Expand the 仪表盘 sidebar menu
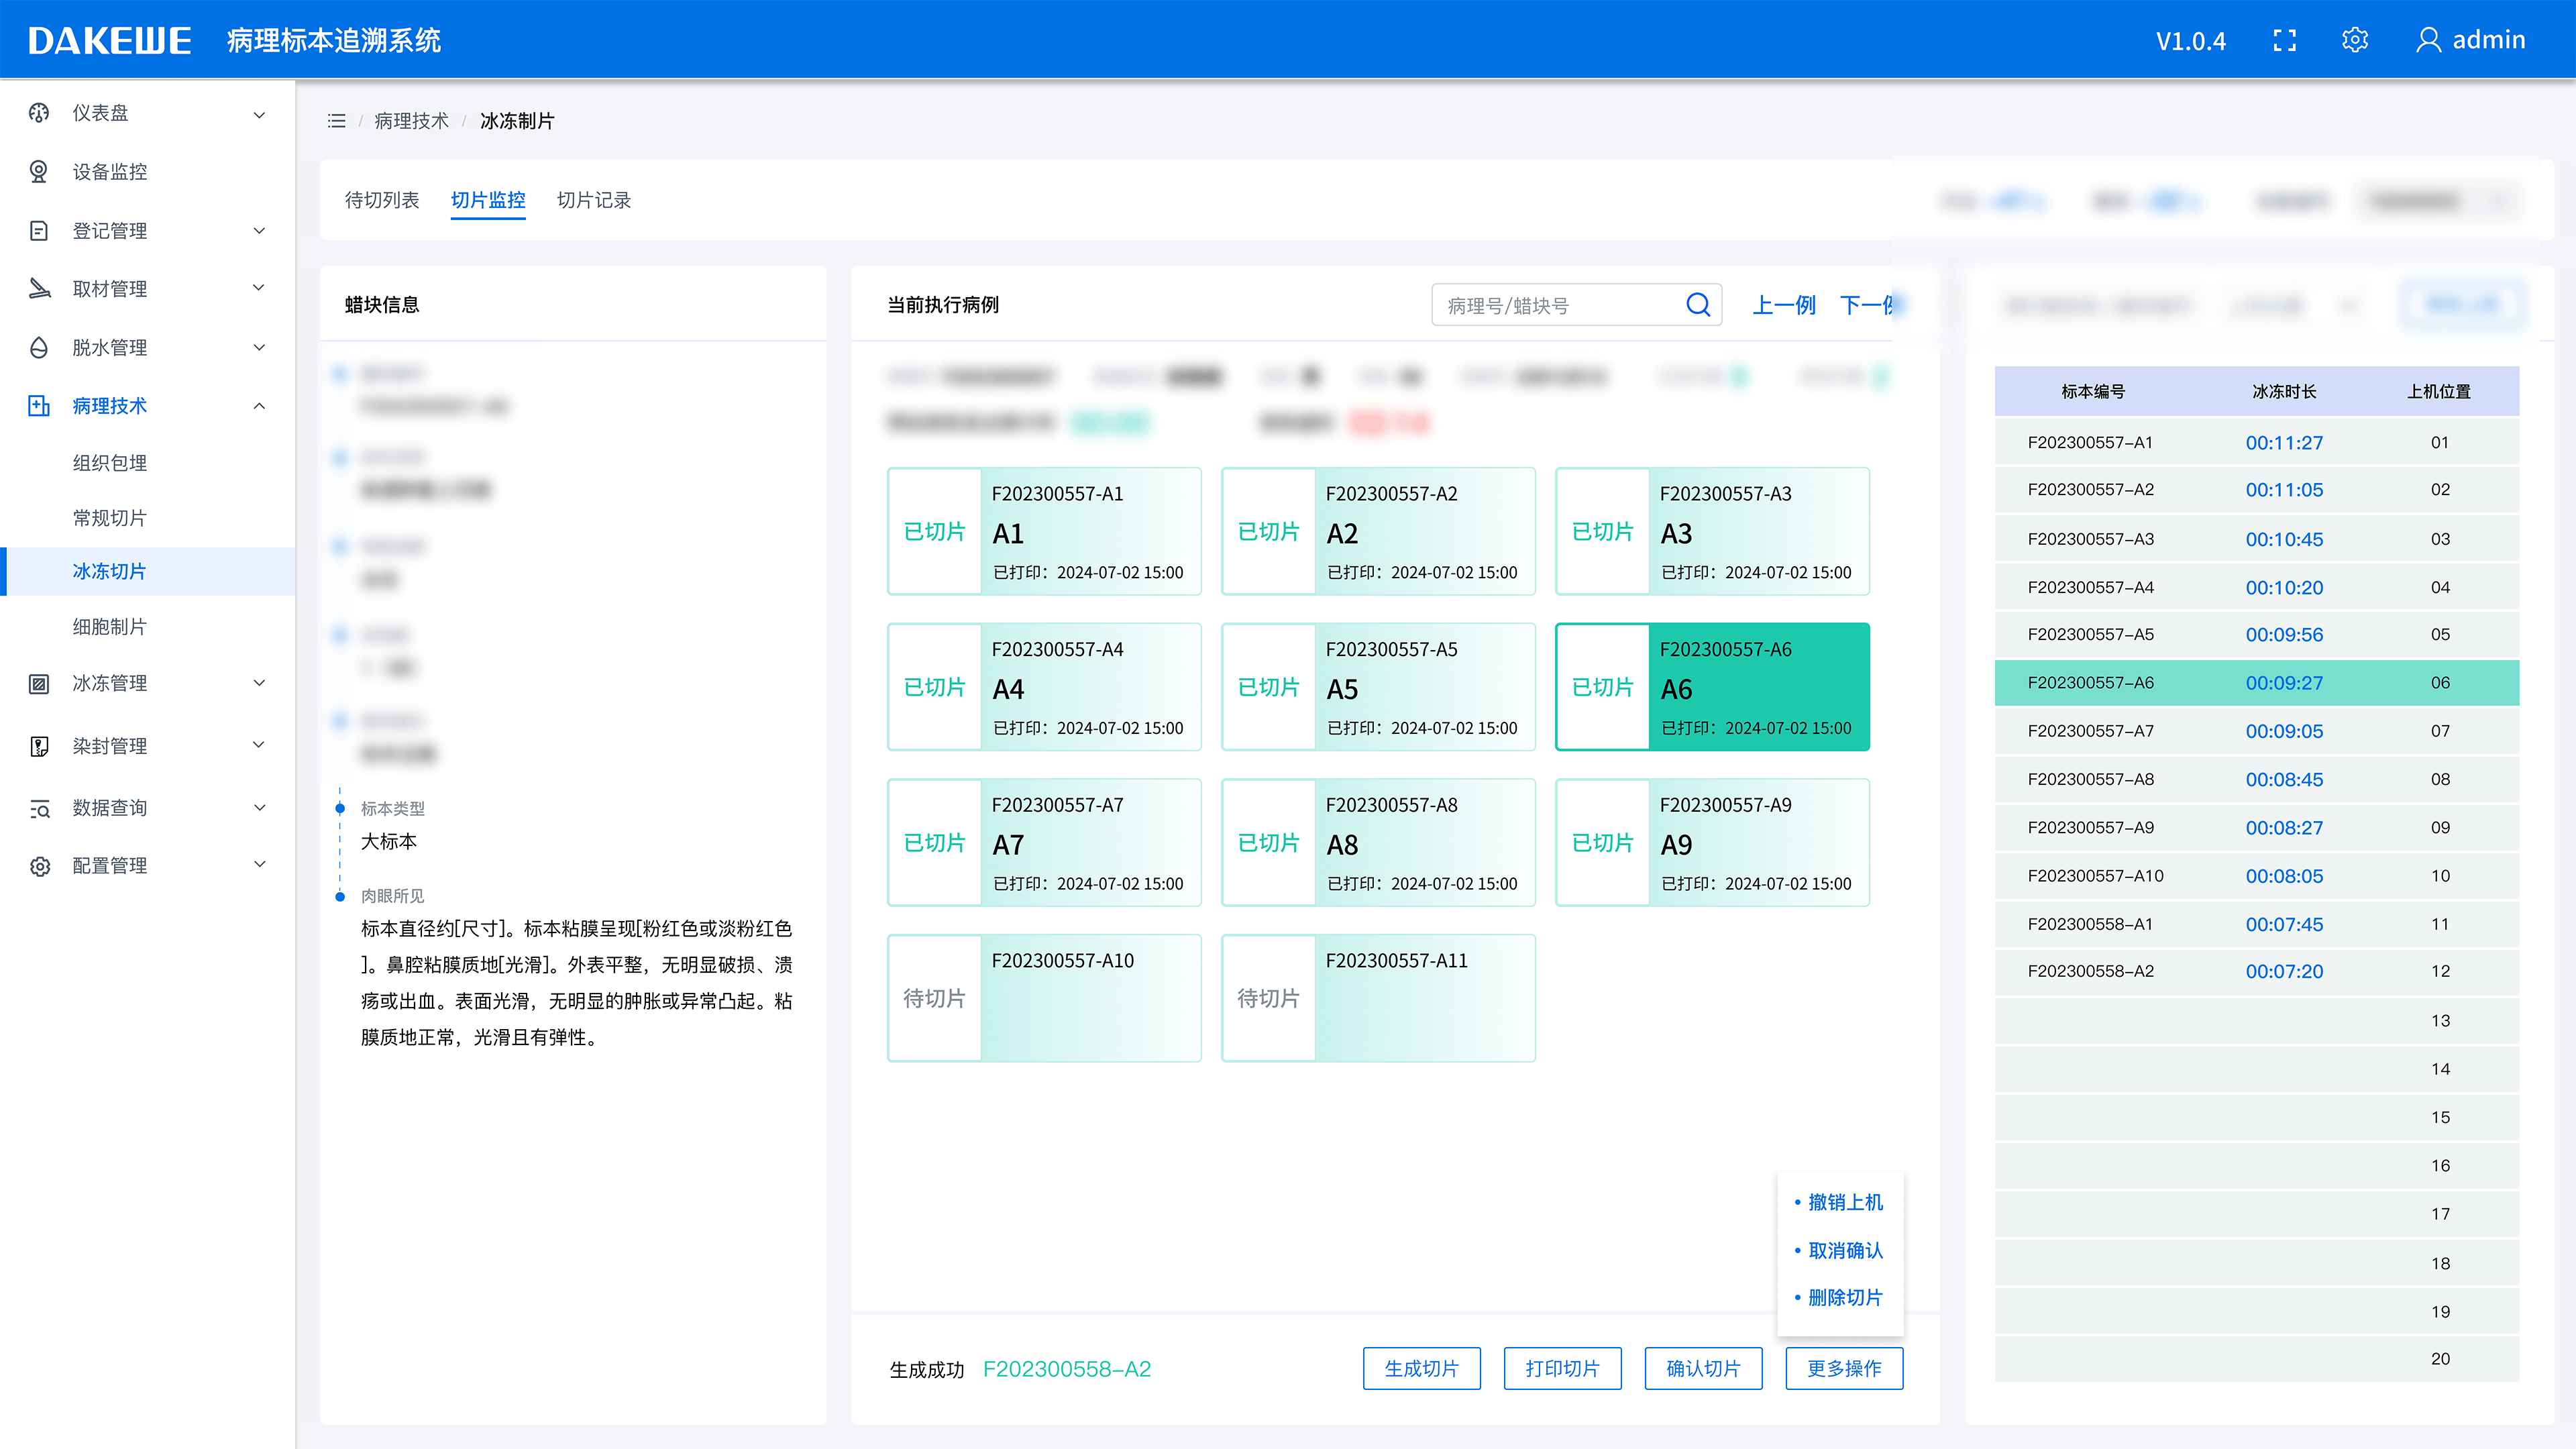Viewport: 2576px width, 1449px height. [259, 114]
